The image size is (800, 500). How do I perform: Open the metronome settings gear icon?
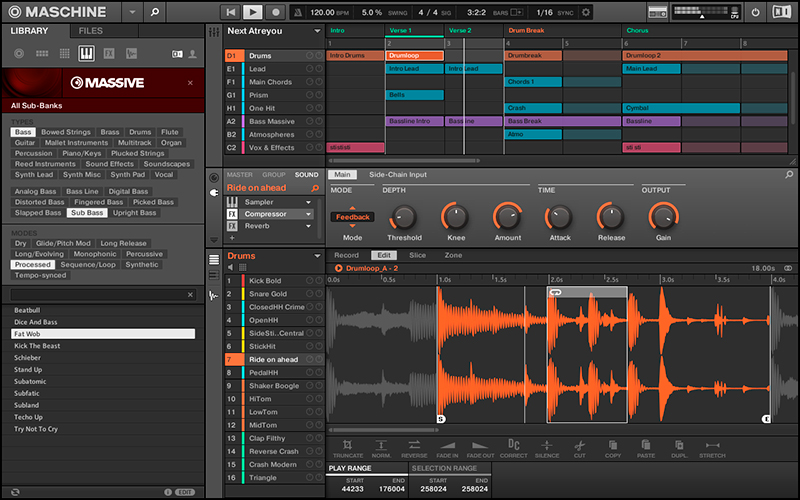586,12
